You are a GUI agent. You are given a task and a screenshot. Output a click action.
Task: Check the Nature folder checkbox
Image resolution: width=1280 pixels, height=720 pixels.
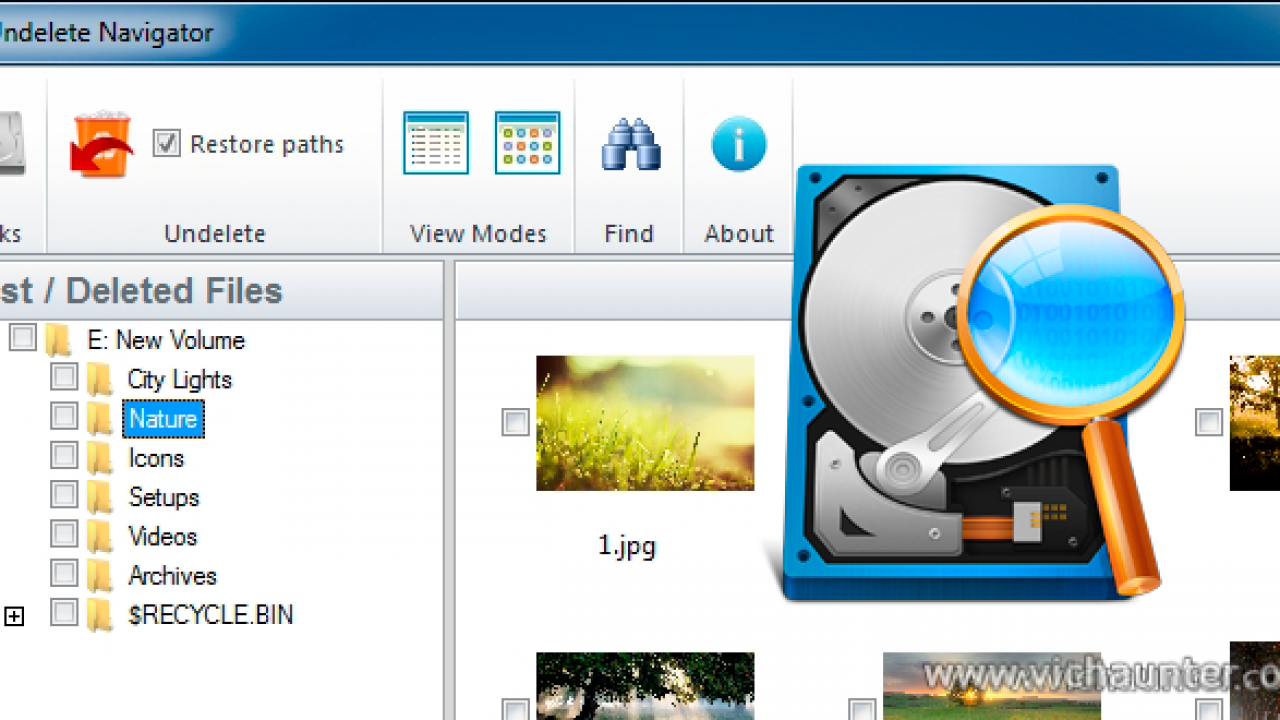click(64, 416)
